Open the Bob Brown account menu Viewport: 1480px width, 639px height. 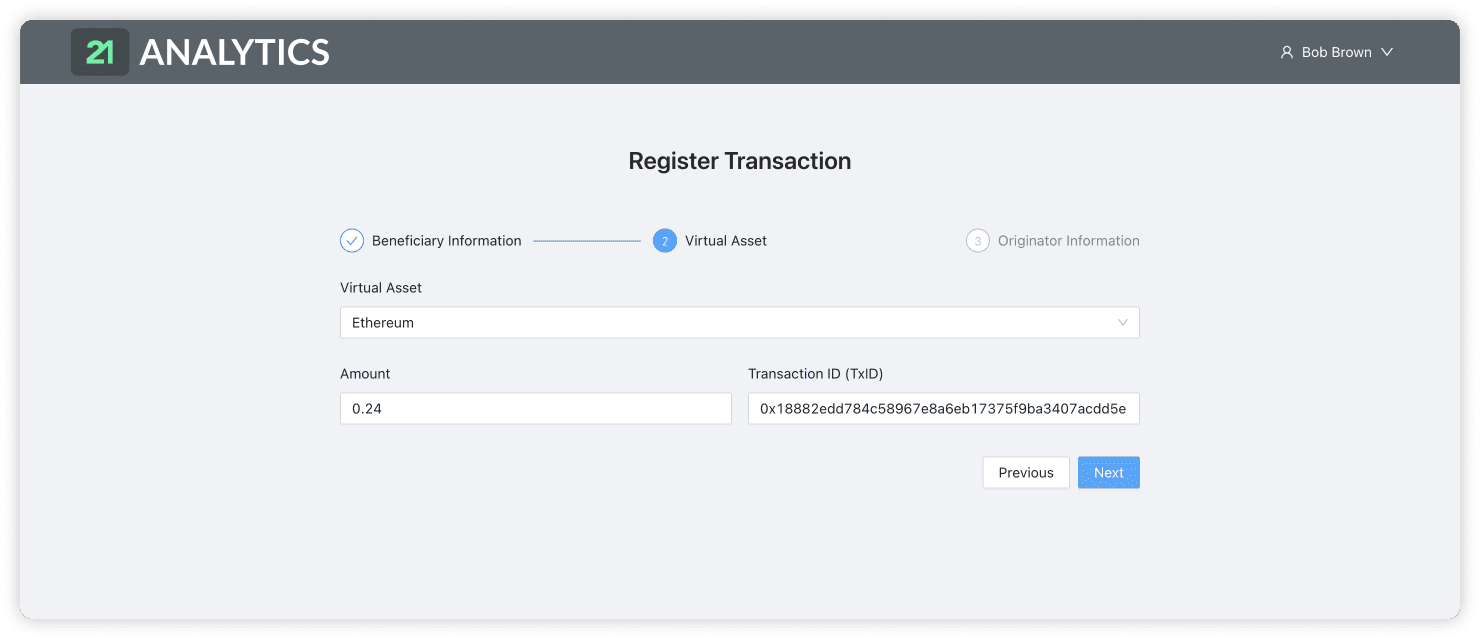[1336, 52]
